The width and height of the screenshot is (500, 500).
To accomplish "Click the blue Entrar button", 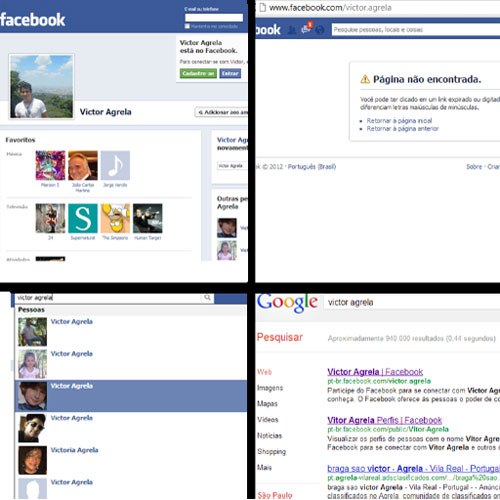I will [230, 73].
